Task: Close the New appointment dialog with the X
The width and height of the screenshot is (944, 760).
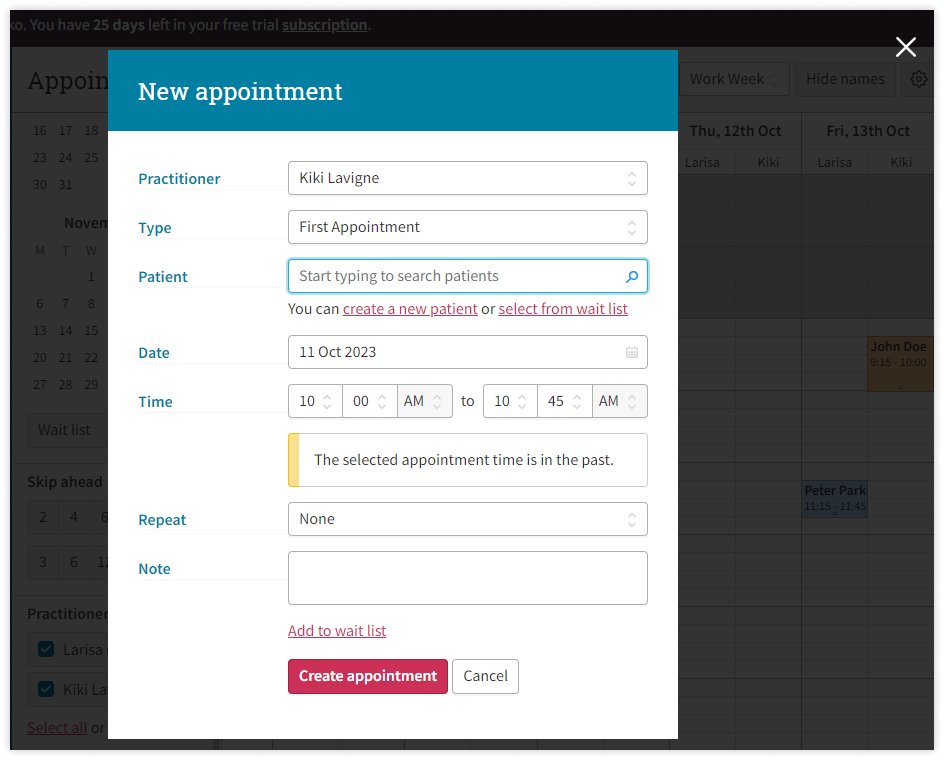Action: click(905, 47)
